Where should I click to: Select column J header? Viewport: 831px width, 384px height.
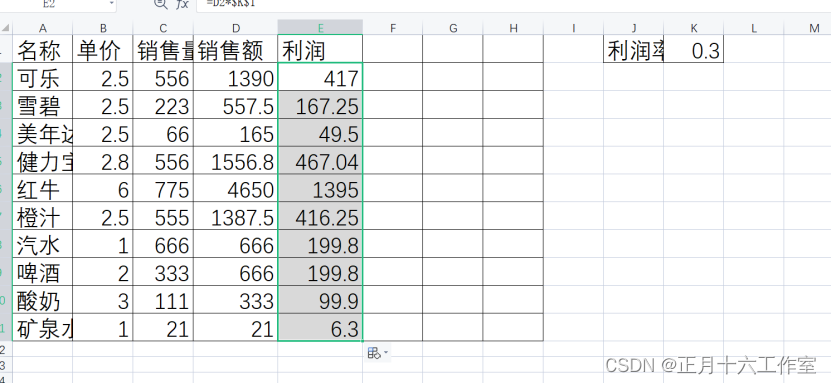[x=634, y=28]
